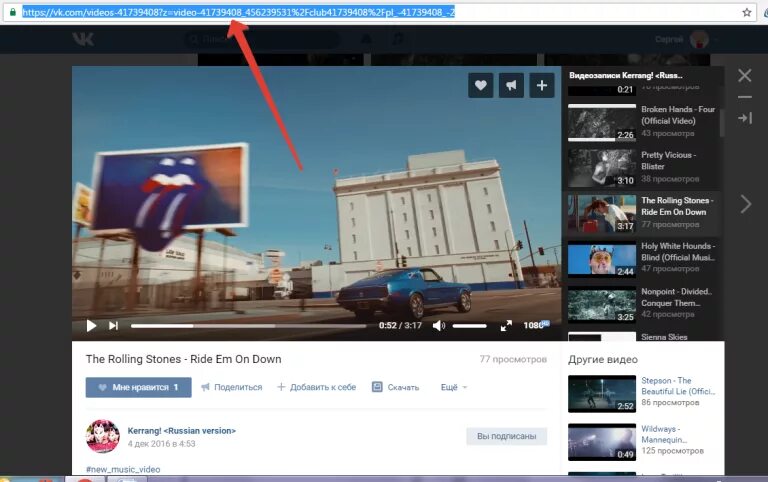Image resolution: width=768 pixels, height=482 pixels.
Task: Go to the next video with the right chevron
Action: (745, 204)
